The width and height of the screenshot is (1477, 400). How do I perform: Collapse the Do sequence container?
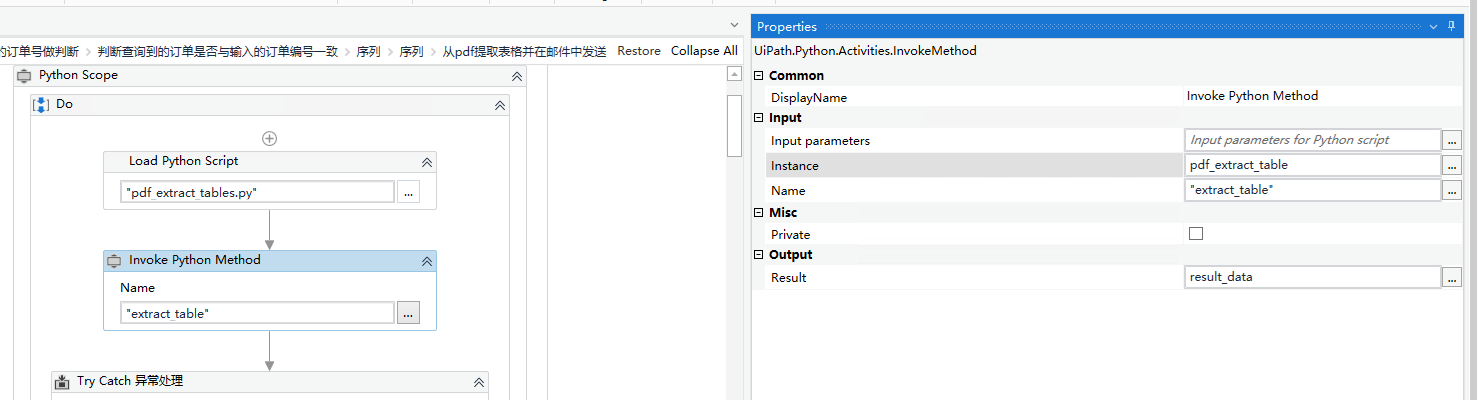[x=500, y=105]
